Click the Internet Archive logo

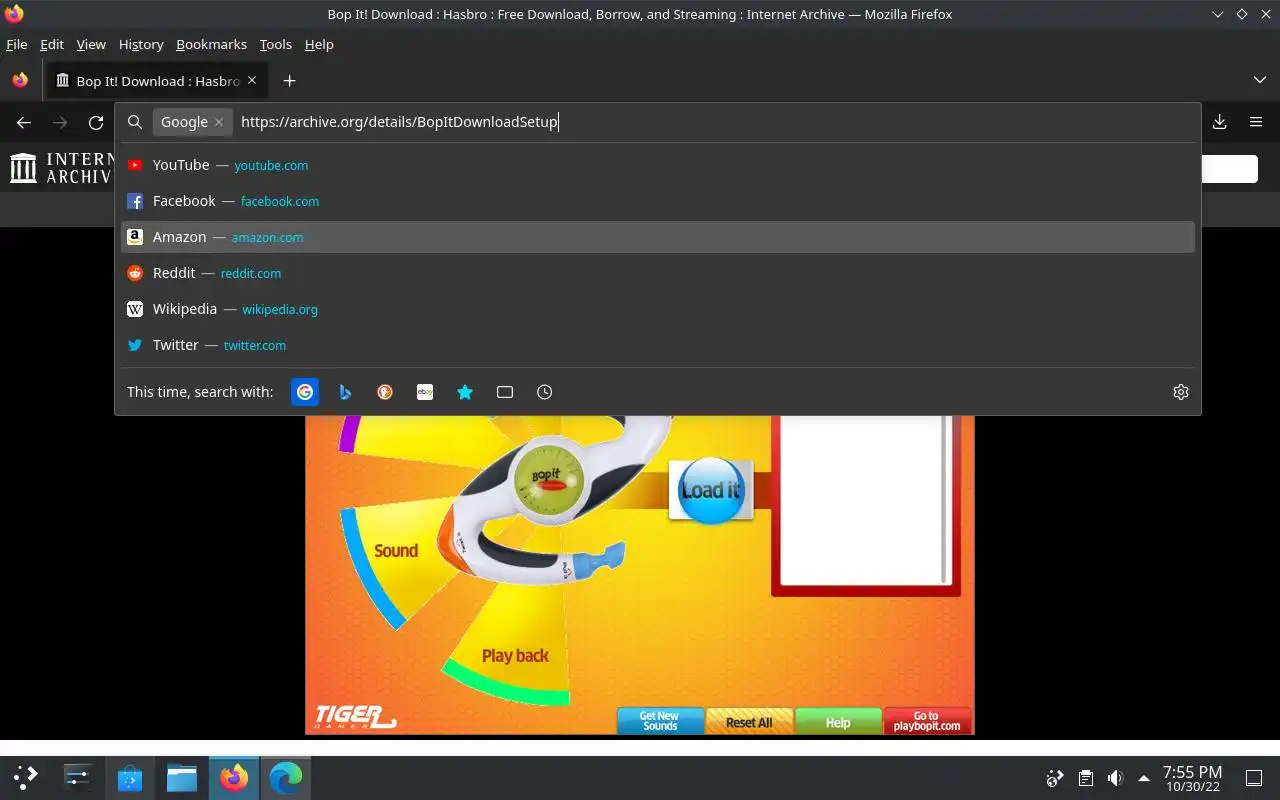pos(60,168)
